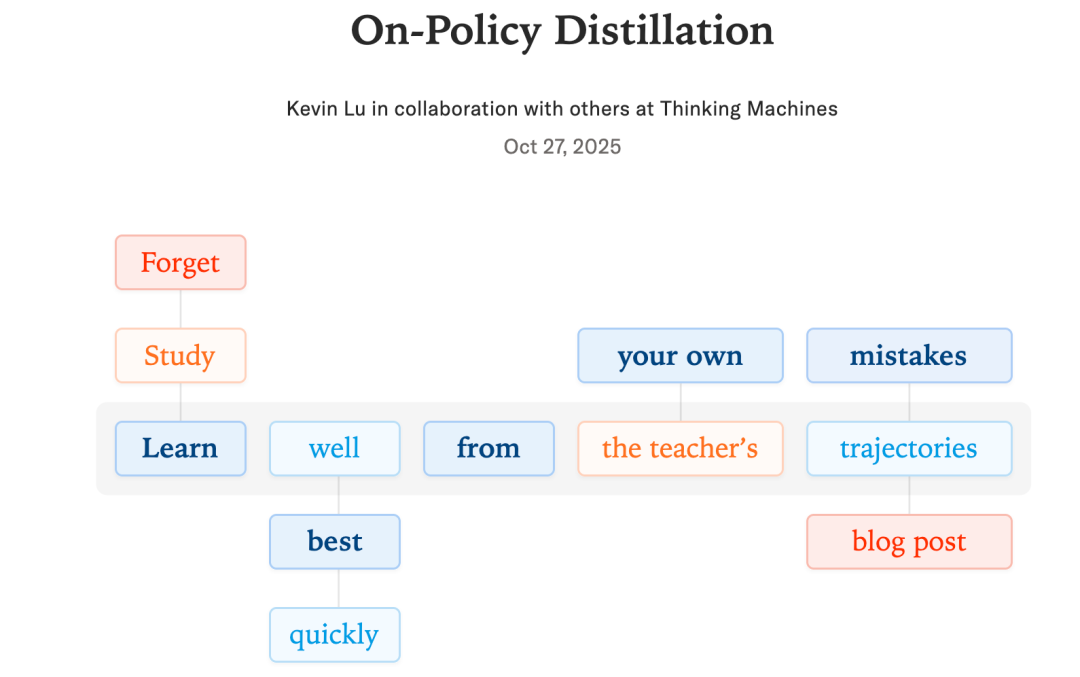Screen dimensions: 1080x677
Task: Pick the "quickly" word chip
Action: (334, 635)
